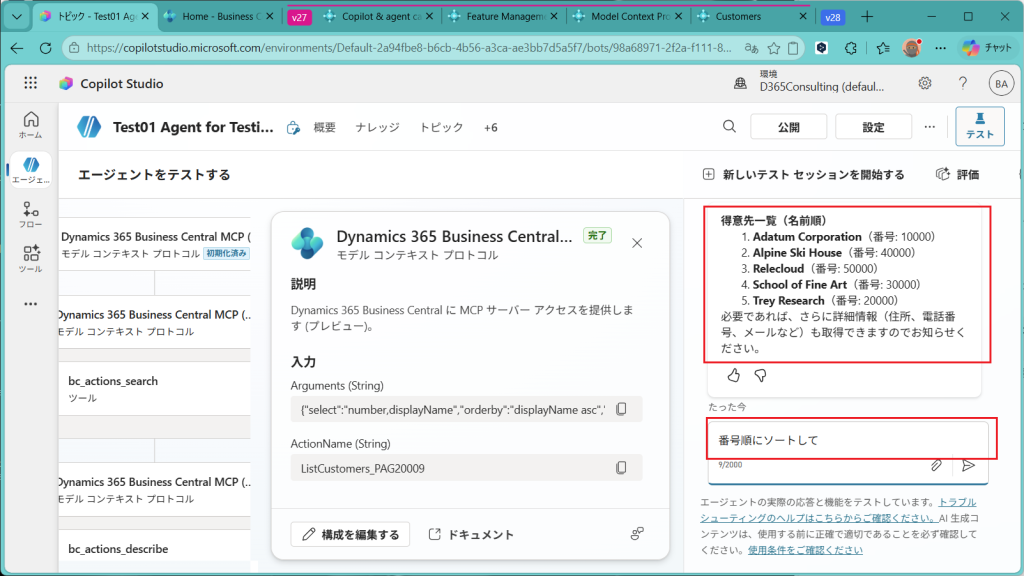Click the send message arrow icon
The image size is (1024, 576).
968,465
